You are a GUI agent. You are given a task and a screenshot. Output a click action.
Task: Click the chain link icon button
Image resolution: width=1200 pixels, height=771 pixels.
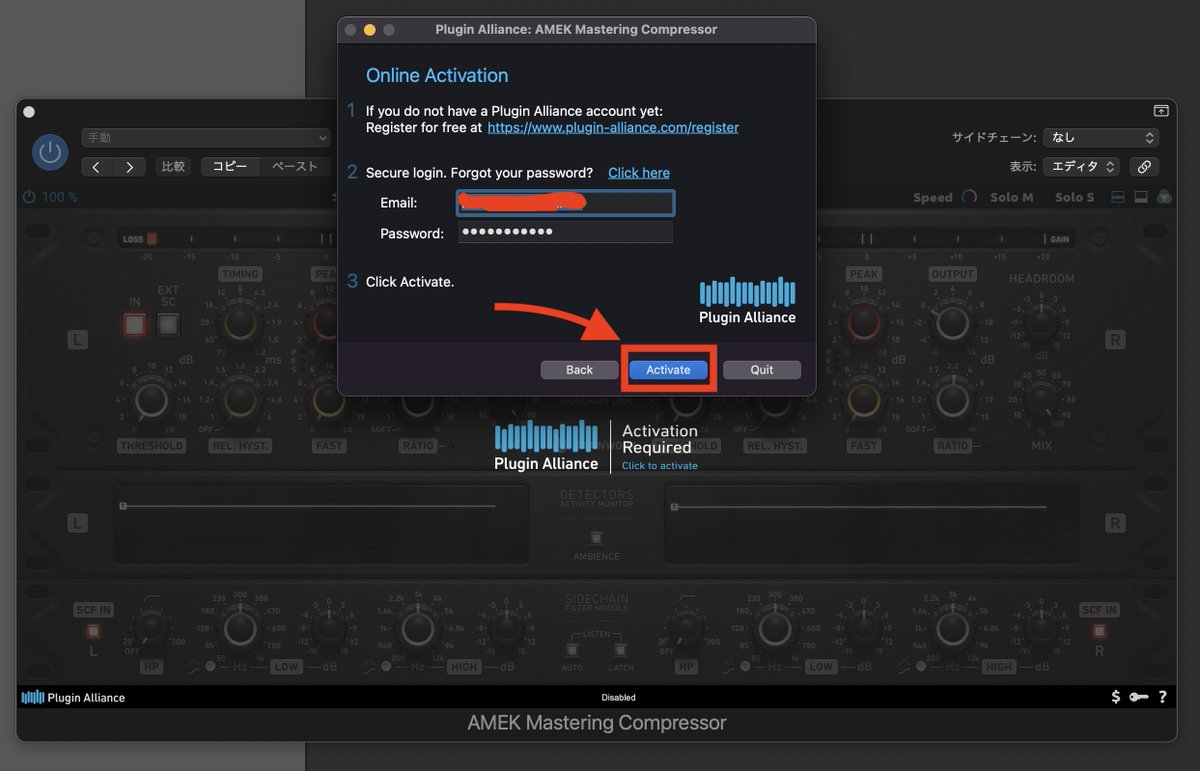[x=1144, y=167]
